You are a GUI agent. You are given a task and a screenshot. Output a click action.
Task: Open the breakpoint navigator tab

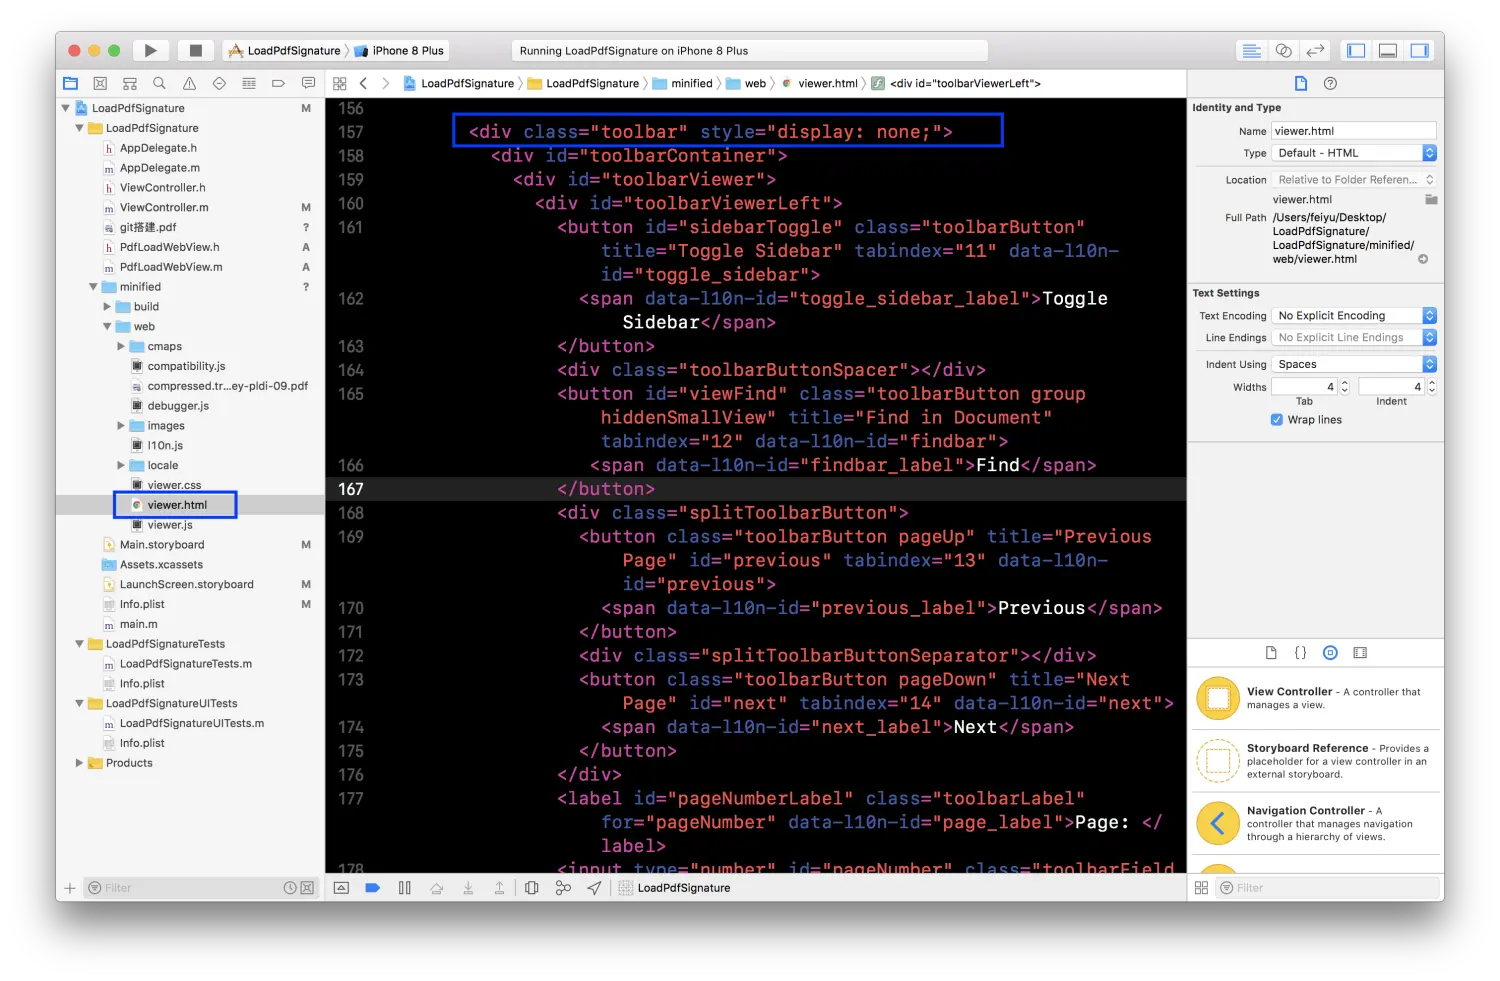pos(278,84)
